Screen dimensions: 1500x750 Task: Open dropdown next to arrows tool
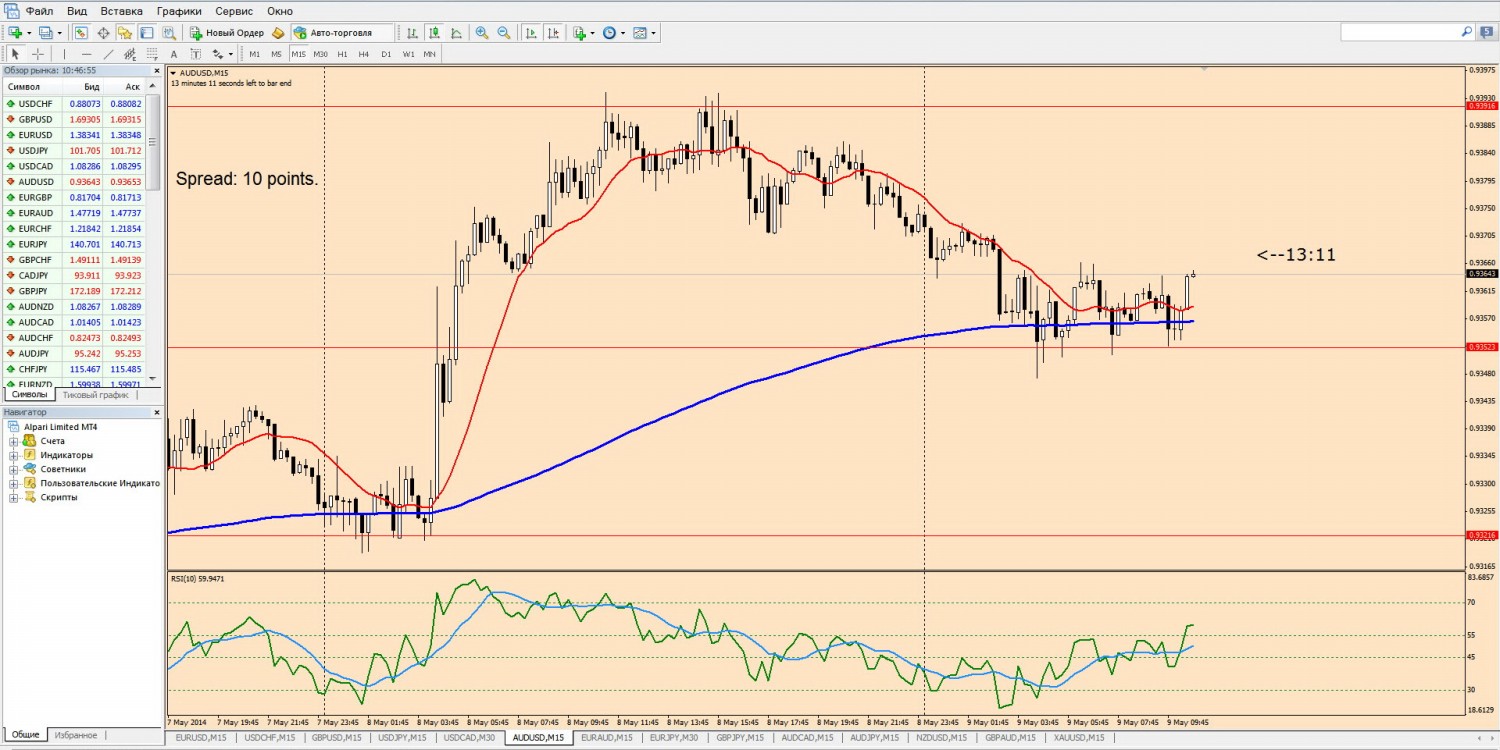click(x=231, y=54)
